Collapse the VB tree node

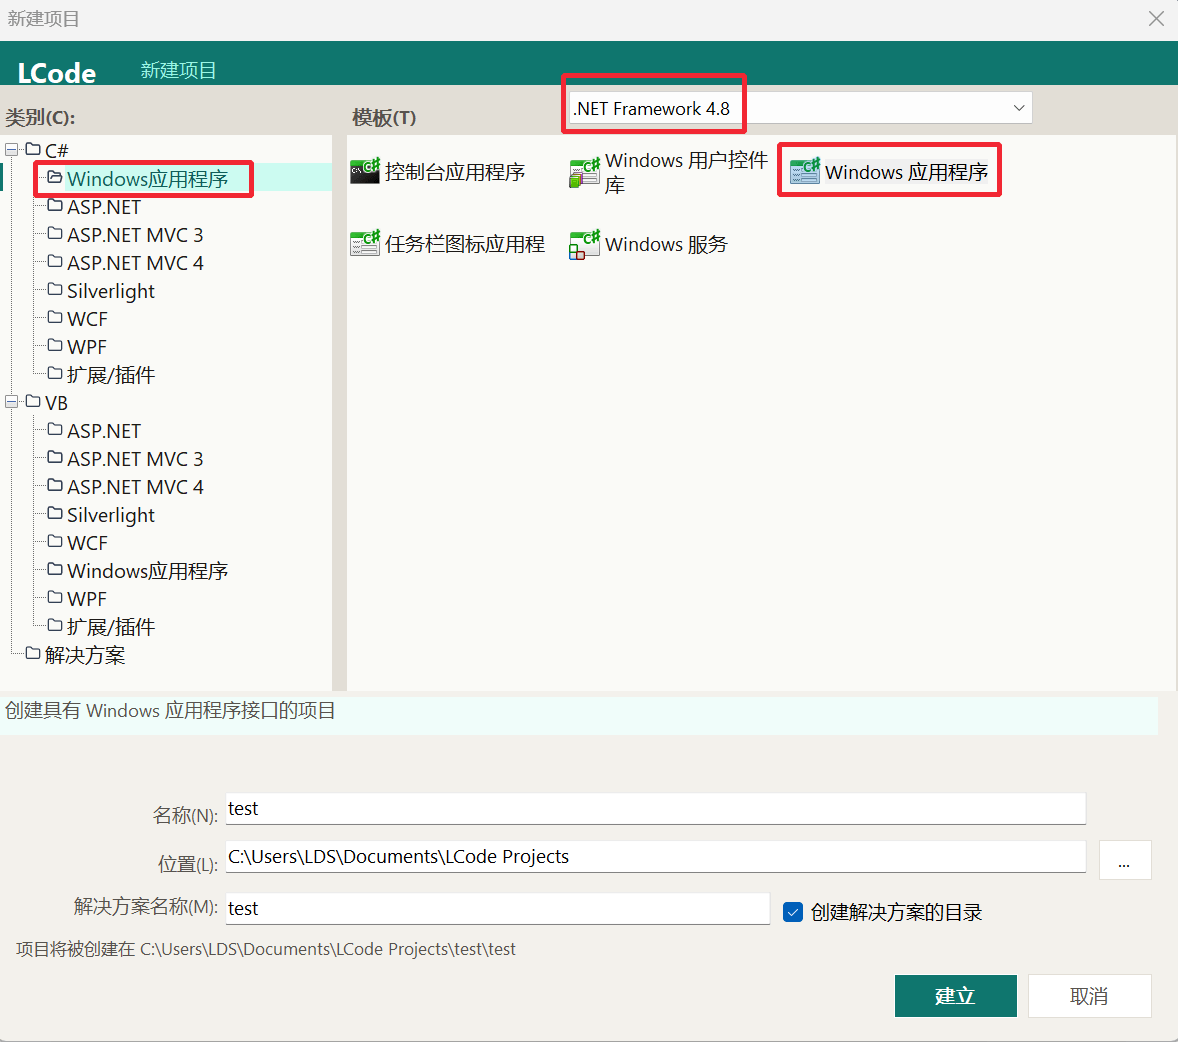coord(11,402)
